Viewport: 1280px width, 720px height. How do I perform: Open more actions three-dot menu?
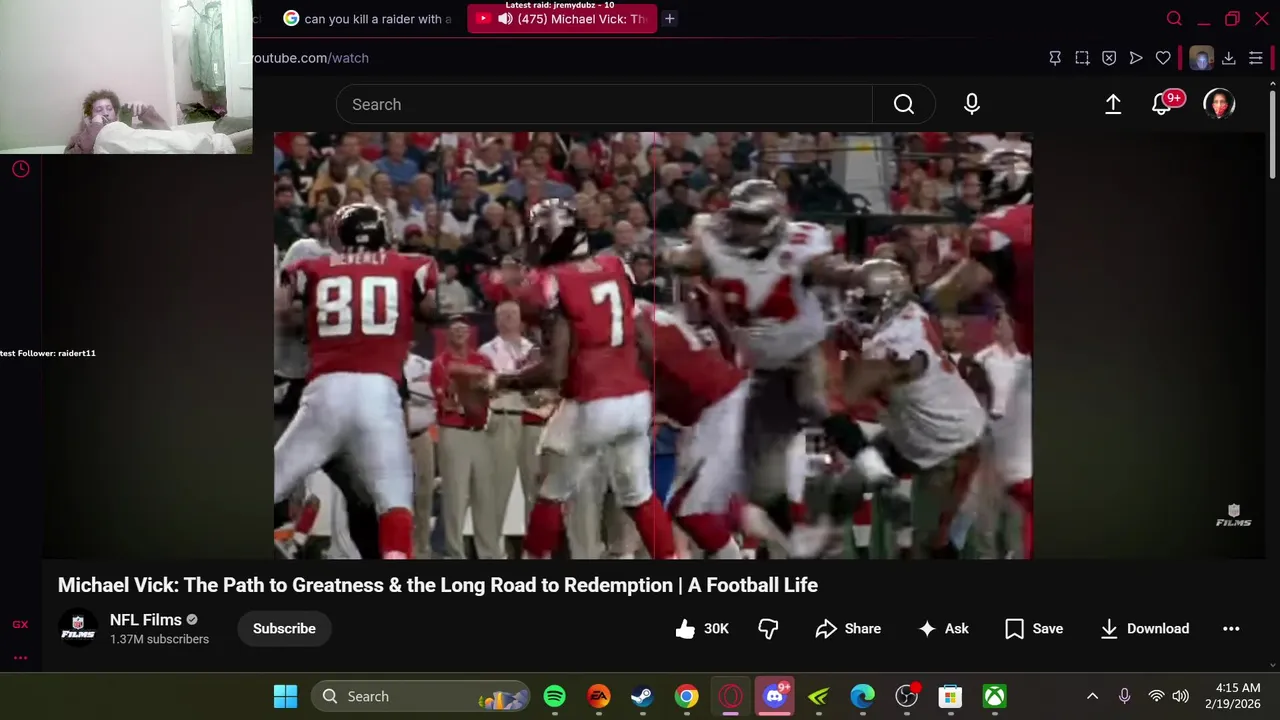pyautogui.click(x=1231, y=628)
